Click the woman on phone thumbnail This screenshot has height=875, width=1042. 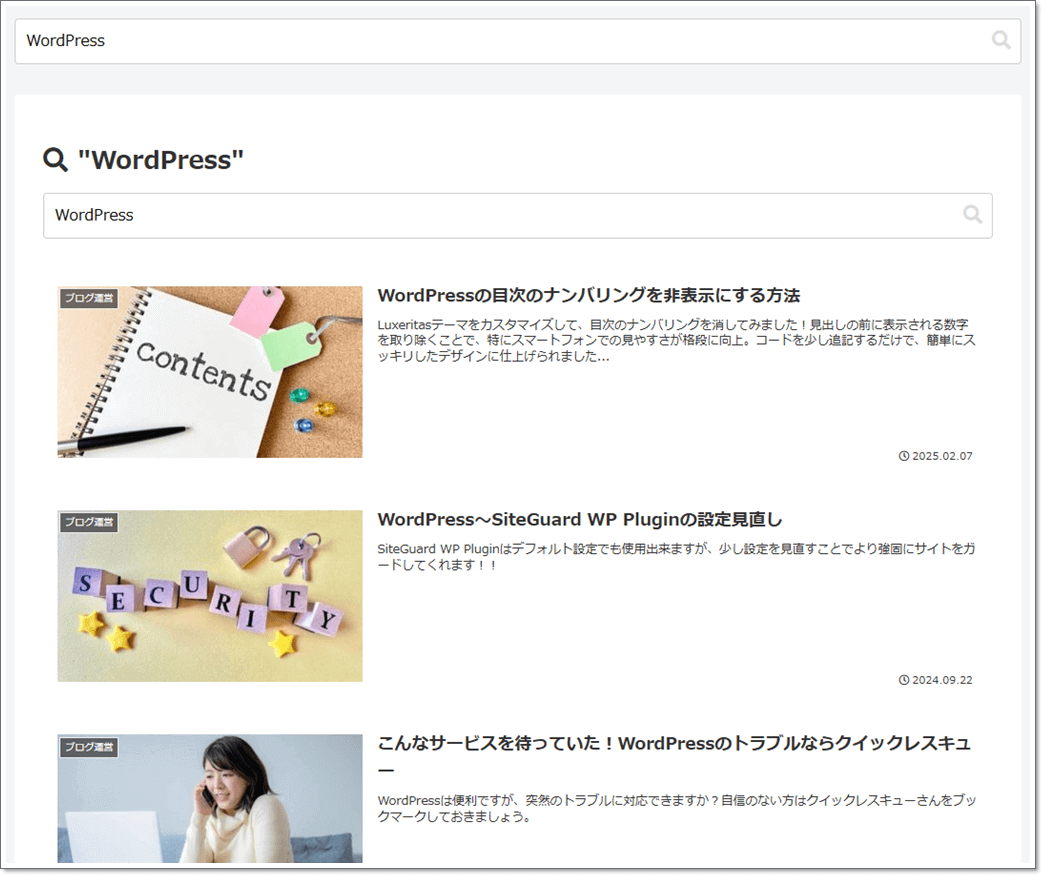click(209, 800)
